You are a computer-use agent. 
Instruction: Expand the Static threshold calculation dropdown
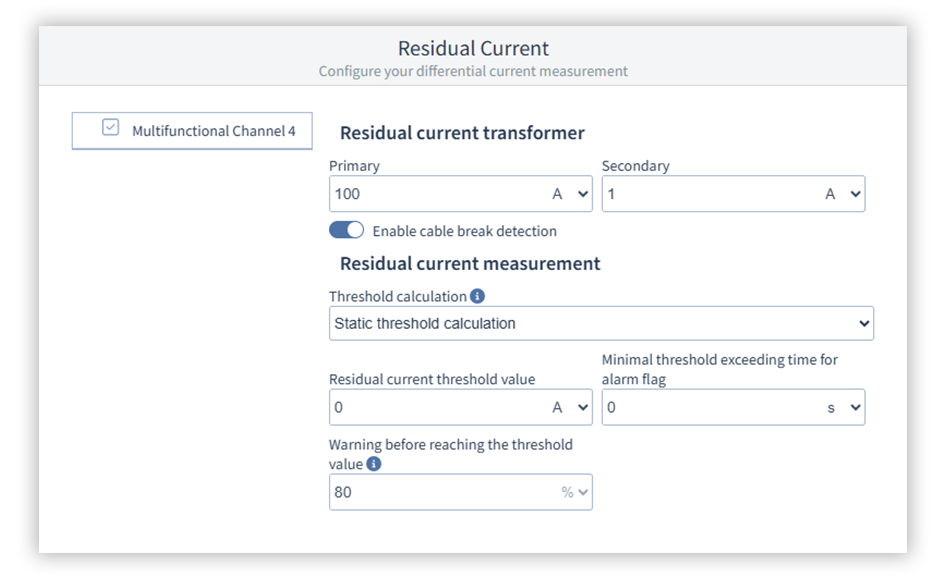point(600,323)
